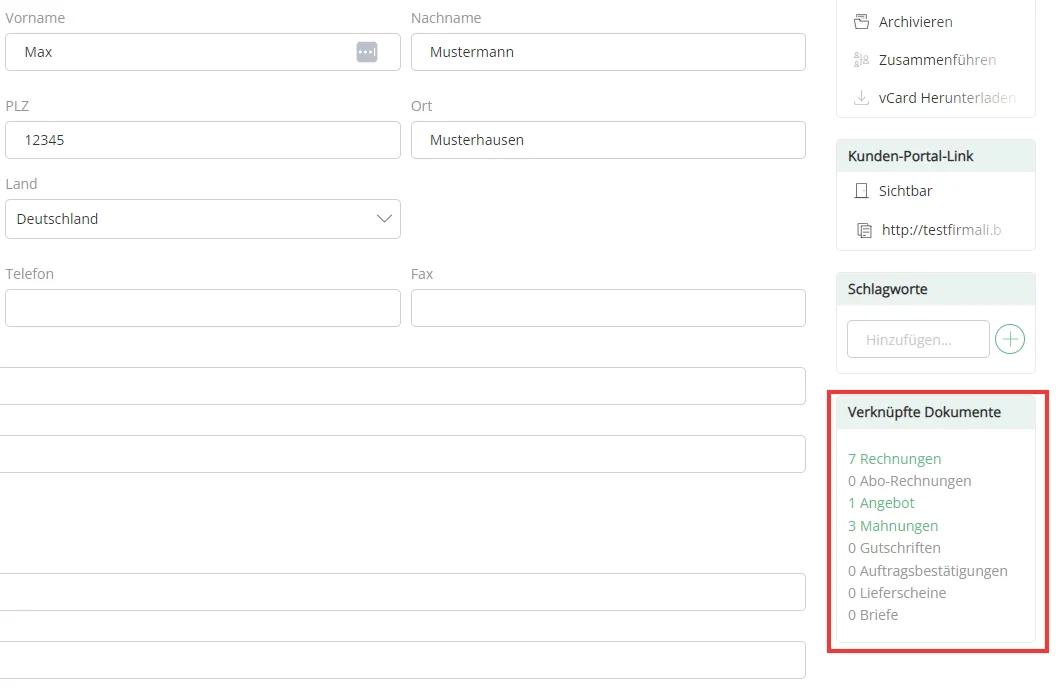Click the http://testfirmali portal link
1059x689 pixels.
[941, 230]
